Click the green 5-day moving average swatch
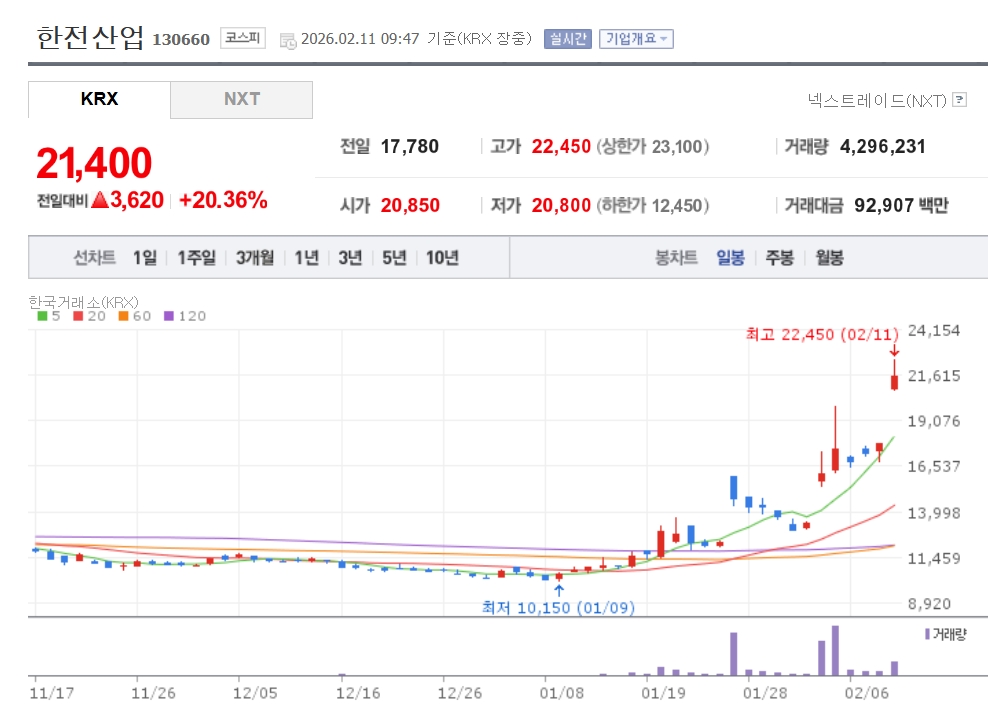This screenshot has height=723, width=988. [42, 316]
